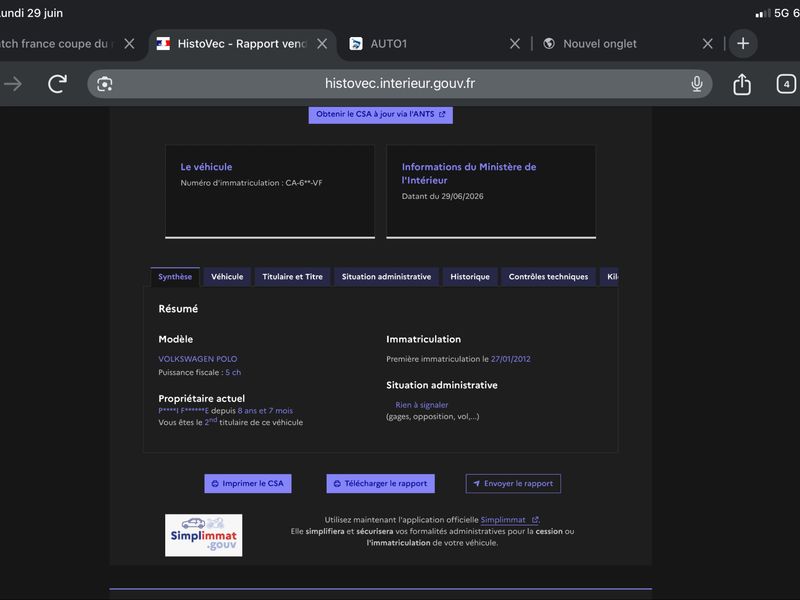Open a new tab with the plus button
800x600 pixels.
[743, 44]
